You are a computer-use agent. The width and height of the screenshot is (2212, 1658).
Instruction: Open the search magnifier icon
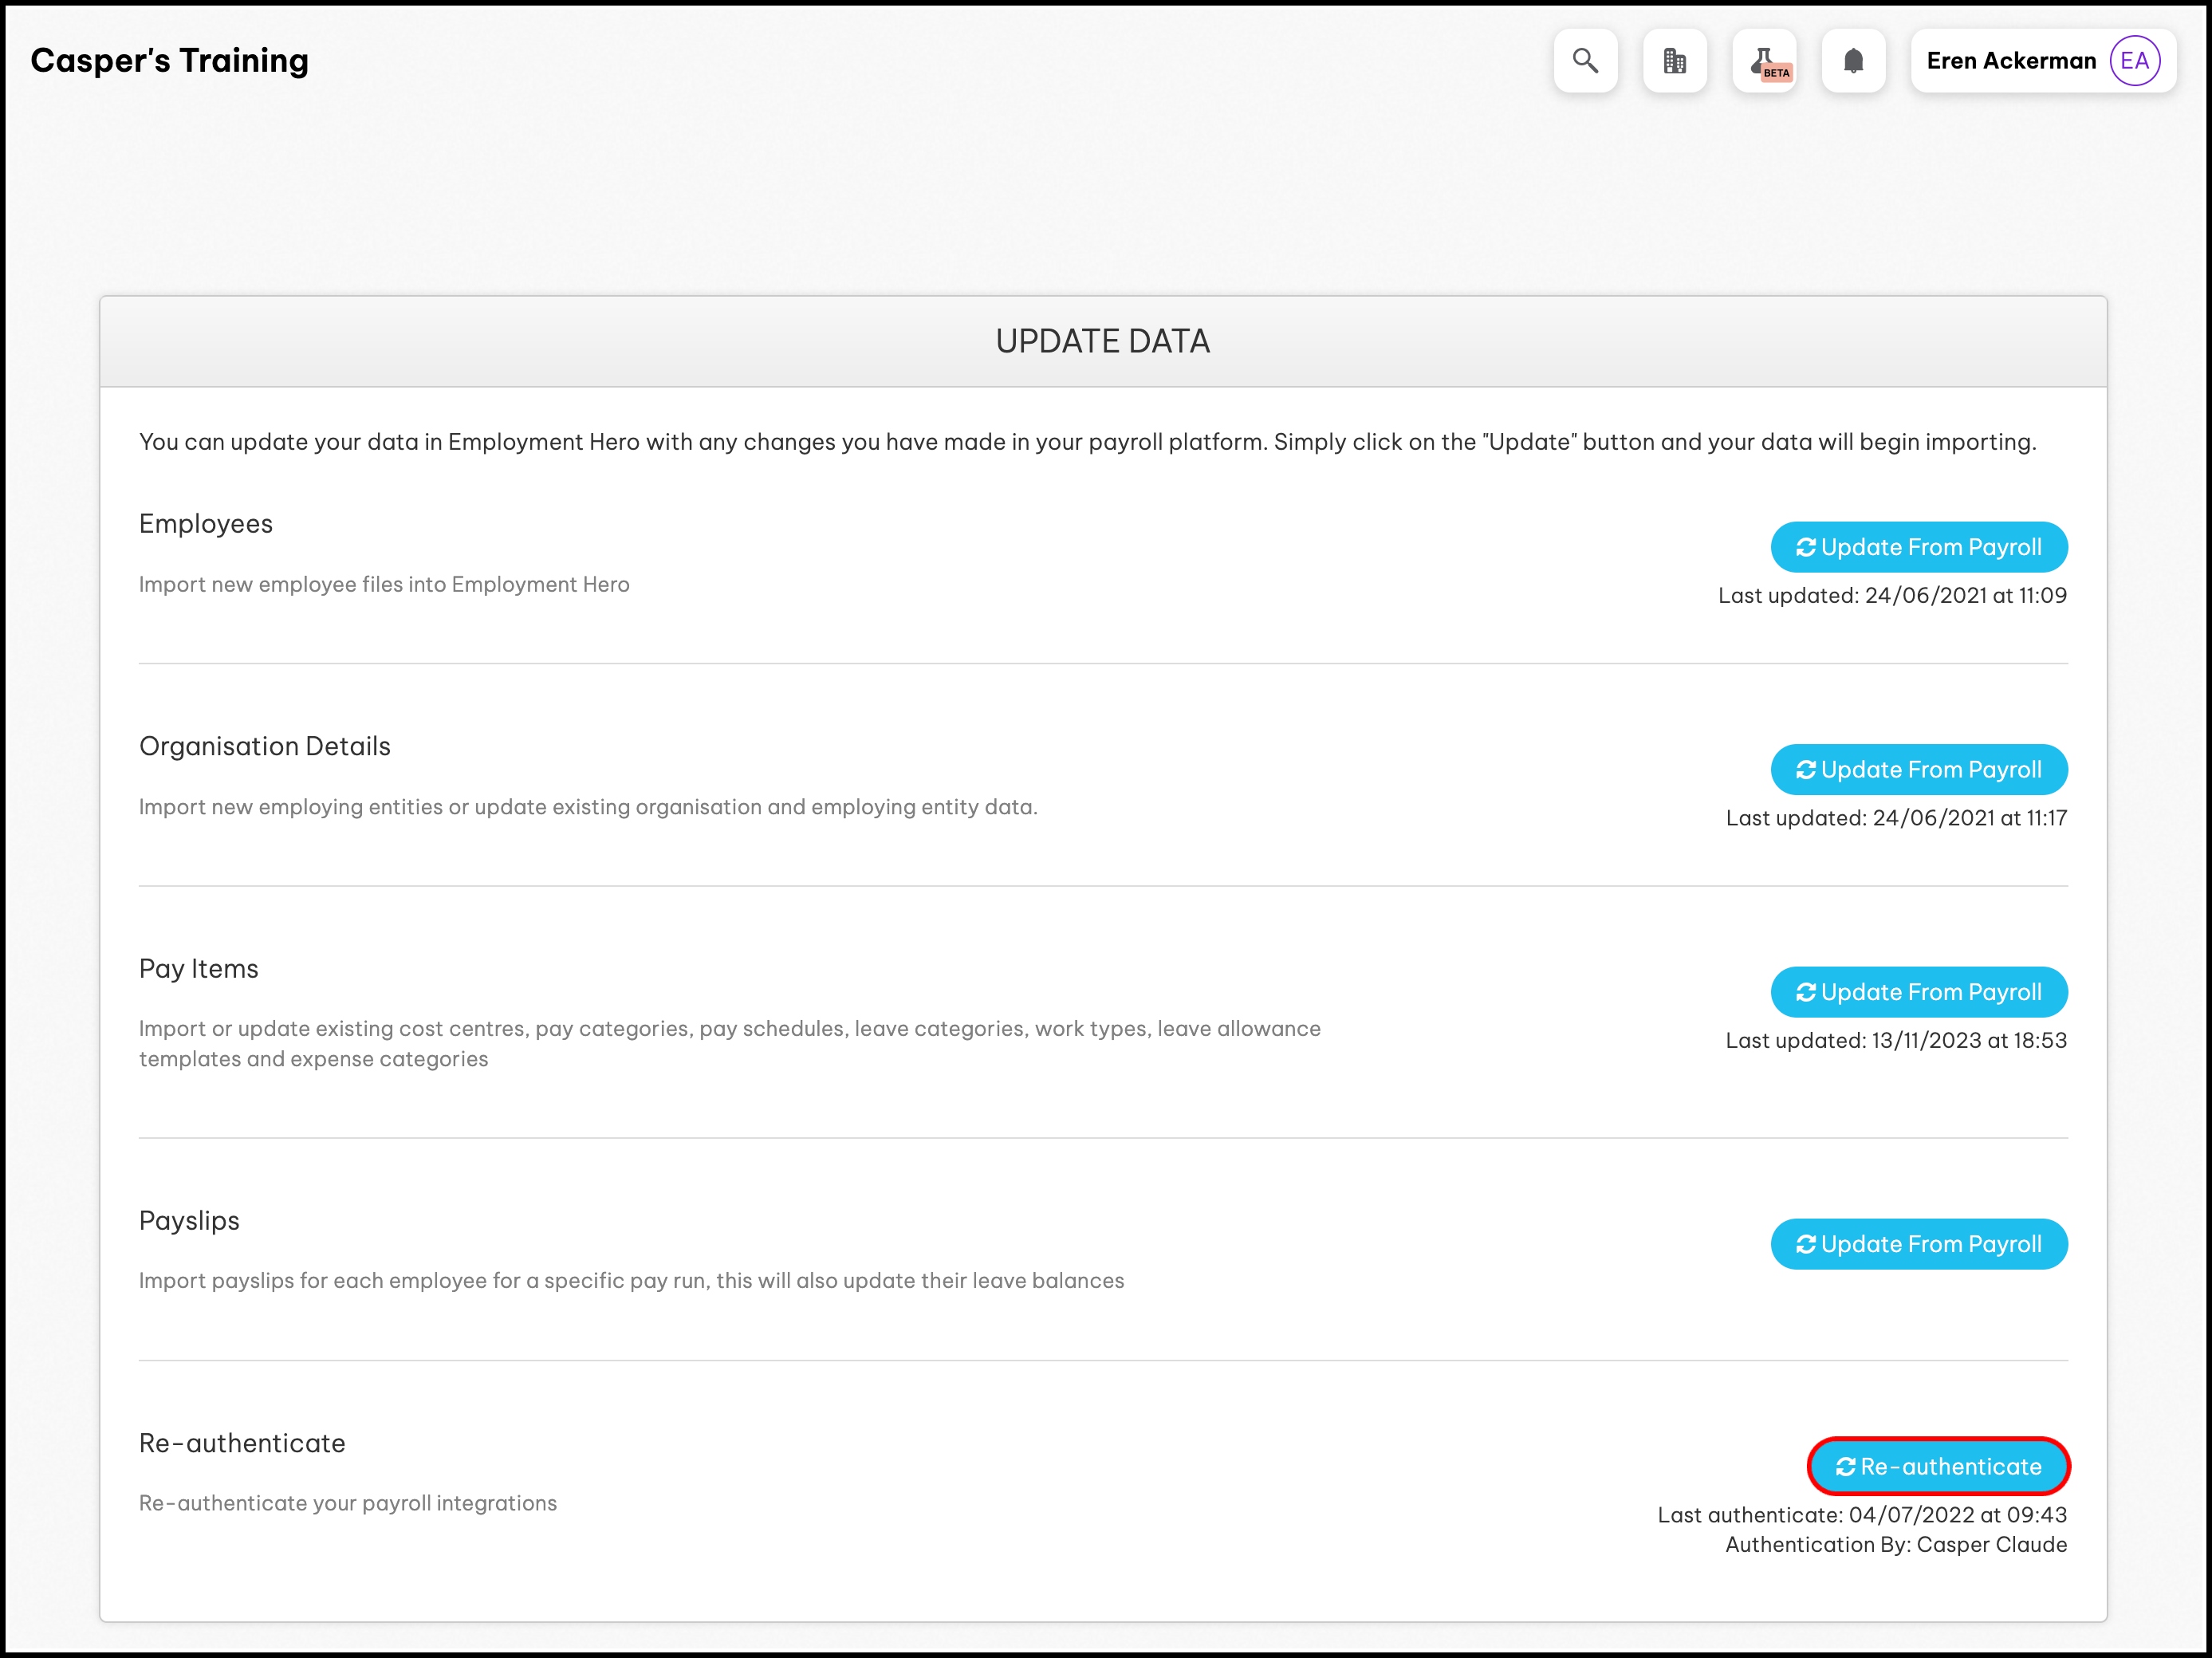(x=1585, y=61)
